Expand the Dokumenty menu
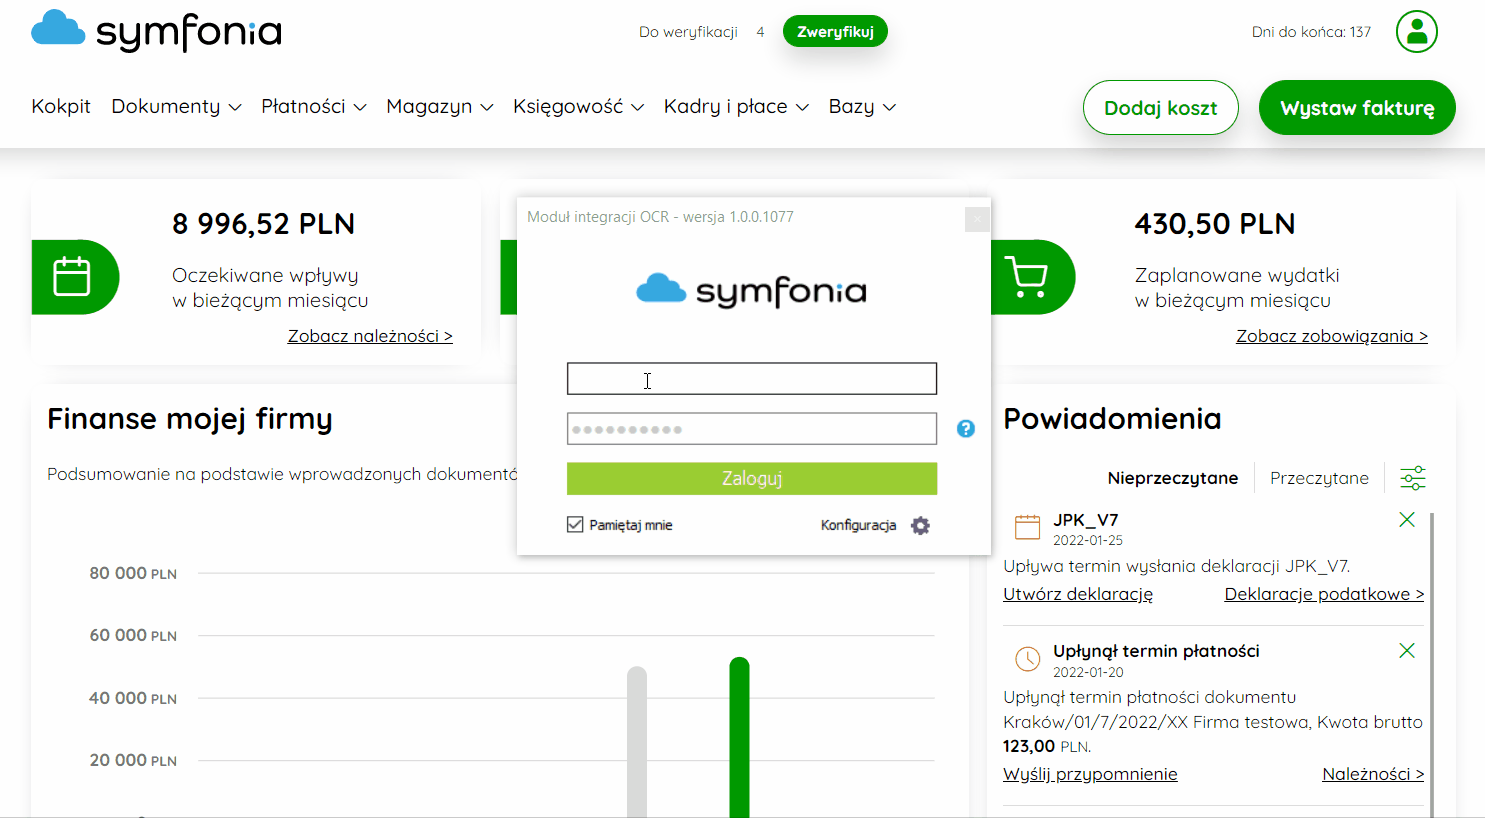 (176, 107)
